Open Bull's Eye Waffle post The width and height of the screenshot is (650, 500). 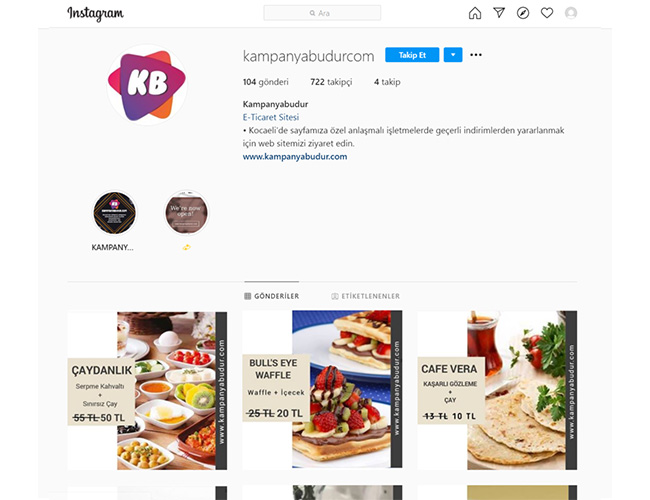pyautogui.click(x=322, y=390)
